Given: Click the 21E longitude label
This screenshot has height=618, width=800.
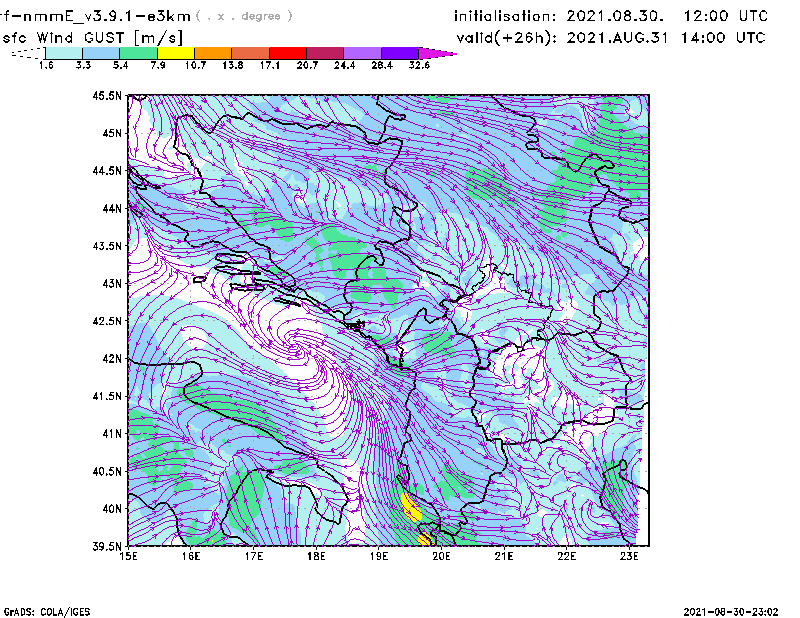Looking at the screenshot, I should (x=504, y=556).
